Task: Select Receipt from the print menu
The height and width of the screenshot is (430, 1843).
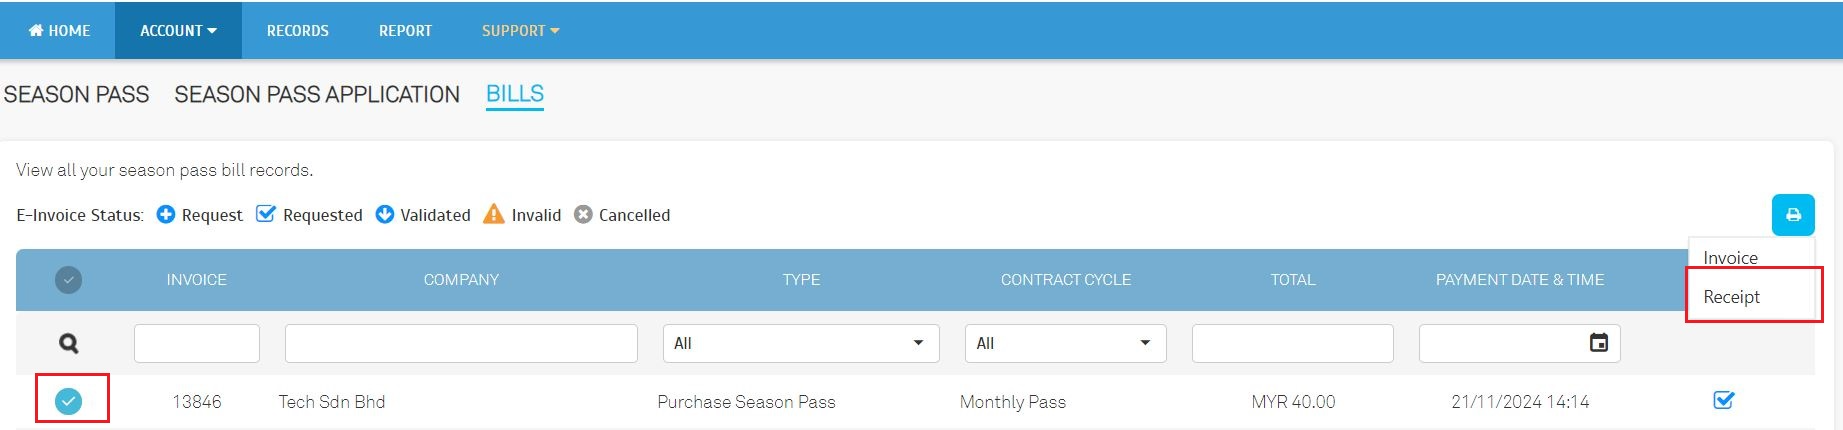Action: click(x=1732, y=297)
